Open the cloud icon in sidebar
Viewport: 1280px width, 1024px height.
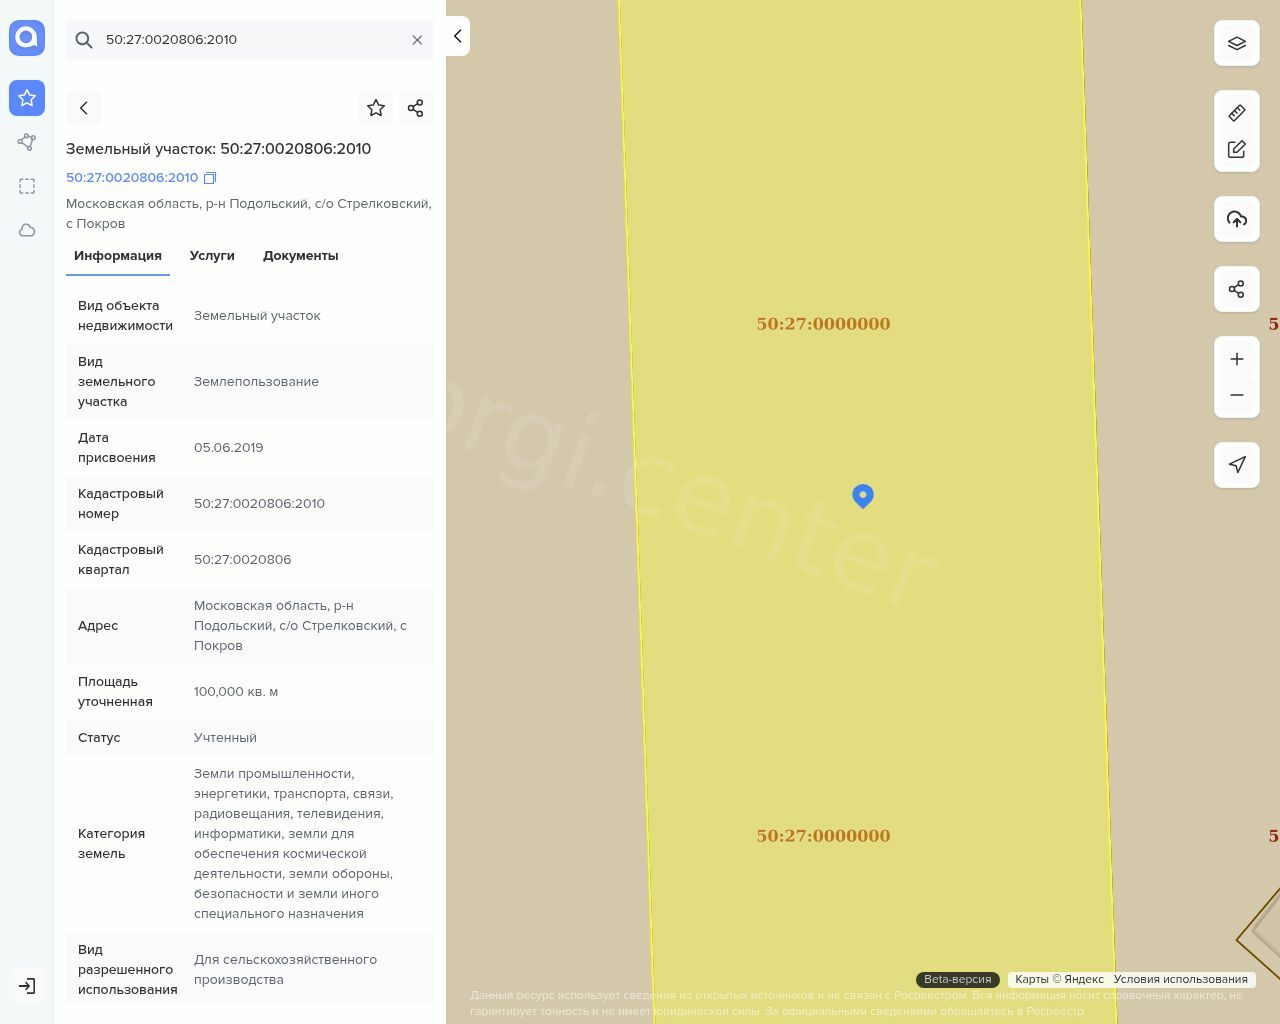click(x=27, y=230)
